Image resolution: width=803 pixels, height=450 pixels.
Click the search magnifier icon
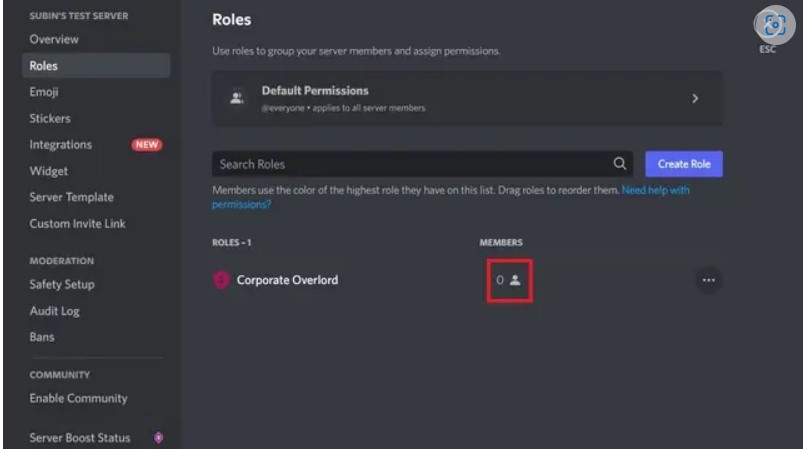point(620,164)
